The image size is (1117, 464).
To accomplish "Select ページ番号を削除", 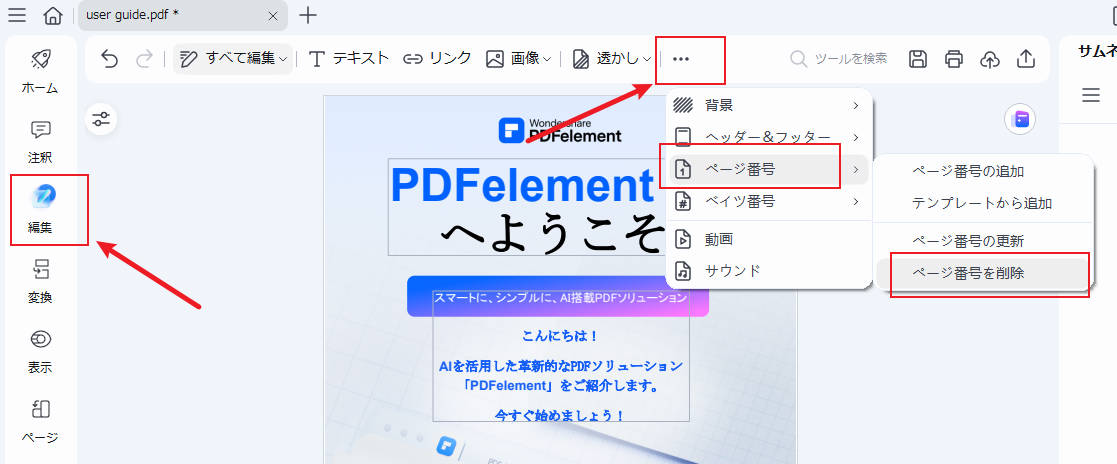I will pos(982,272).
